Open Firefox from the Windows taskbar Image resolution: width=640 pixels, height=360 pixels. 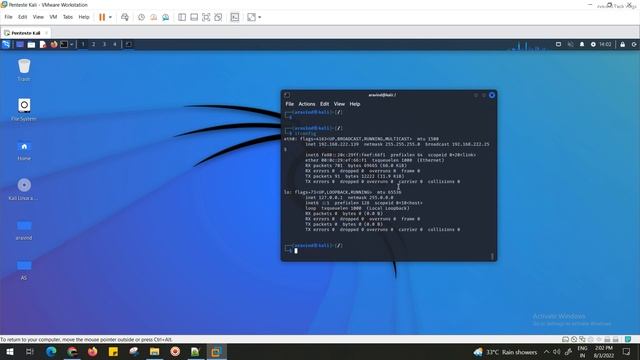tap(93, 351)
